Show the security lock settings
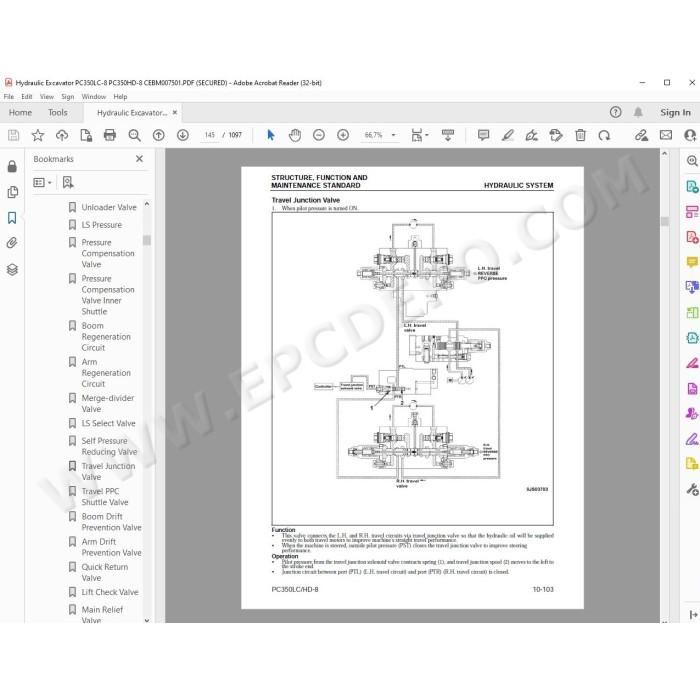The height and width of the screenshot is (700, 700). click(12, 167)
